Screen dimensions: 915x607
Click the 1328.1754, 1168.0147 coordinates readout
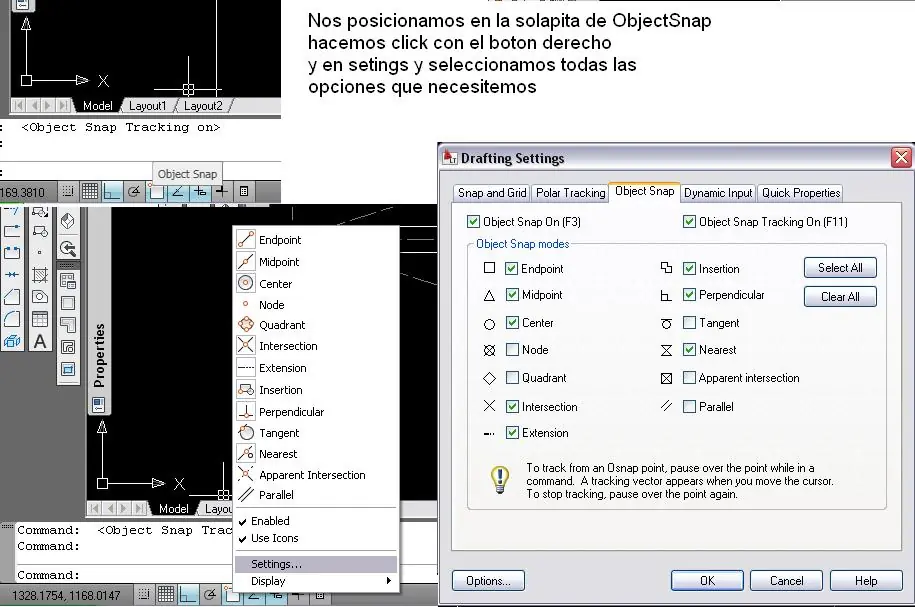66,595
